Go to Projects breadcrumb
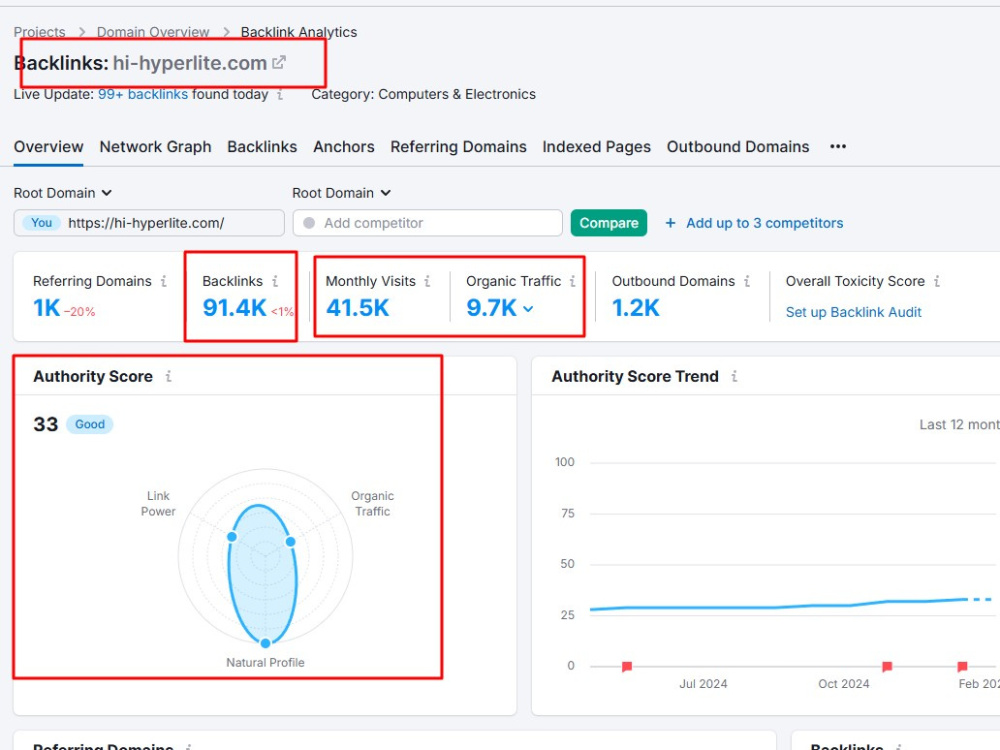 pos(40,32)
